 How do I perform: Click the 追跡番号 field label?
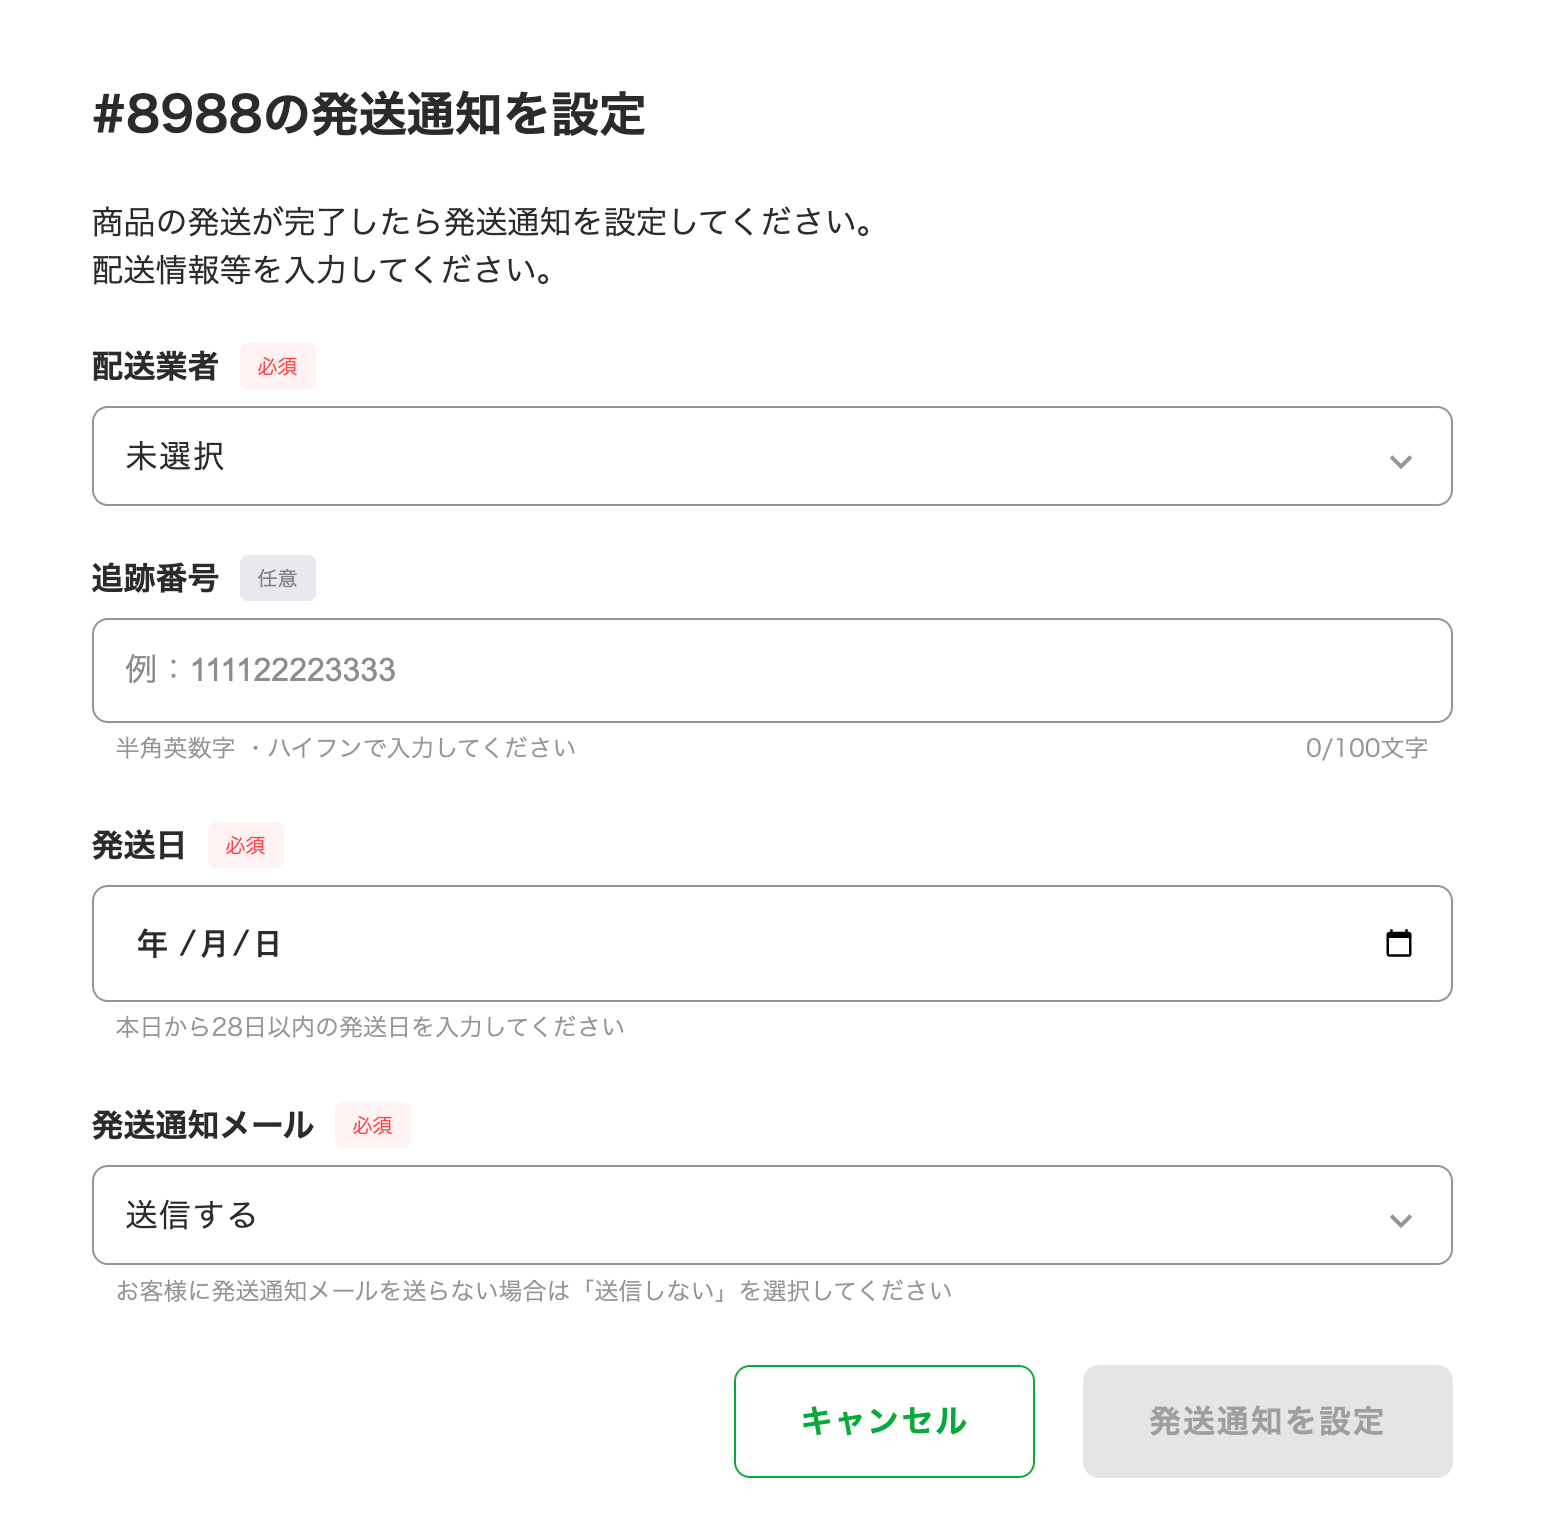[155, 578]
